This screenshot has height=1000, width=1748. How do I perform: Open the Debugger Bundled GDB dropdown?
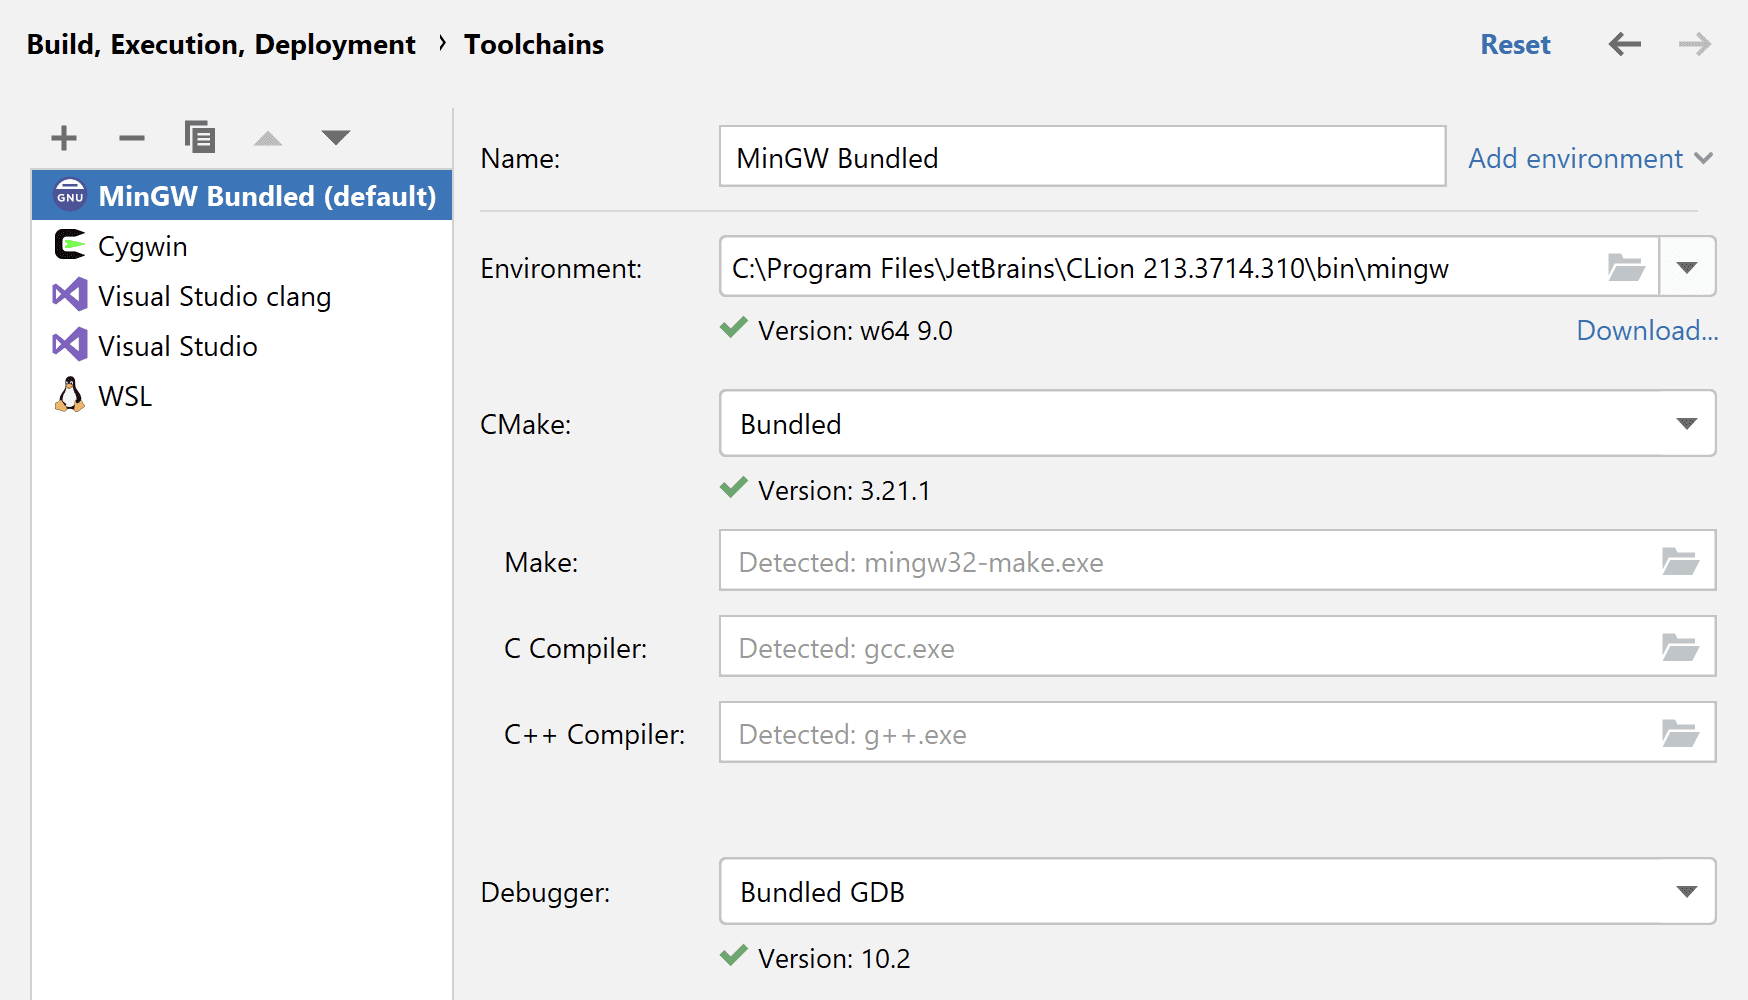coord(1218,891)
